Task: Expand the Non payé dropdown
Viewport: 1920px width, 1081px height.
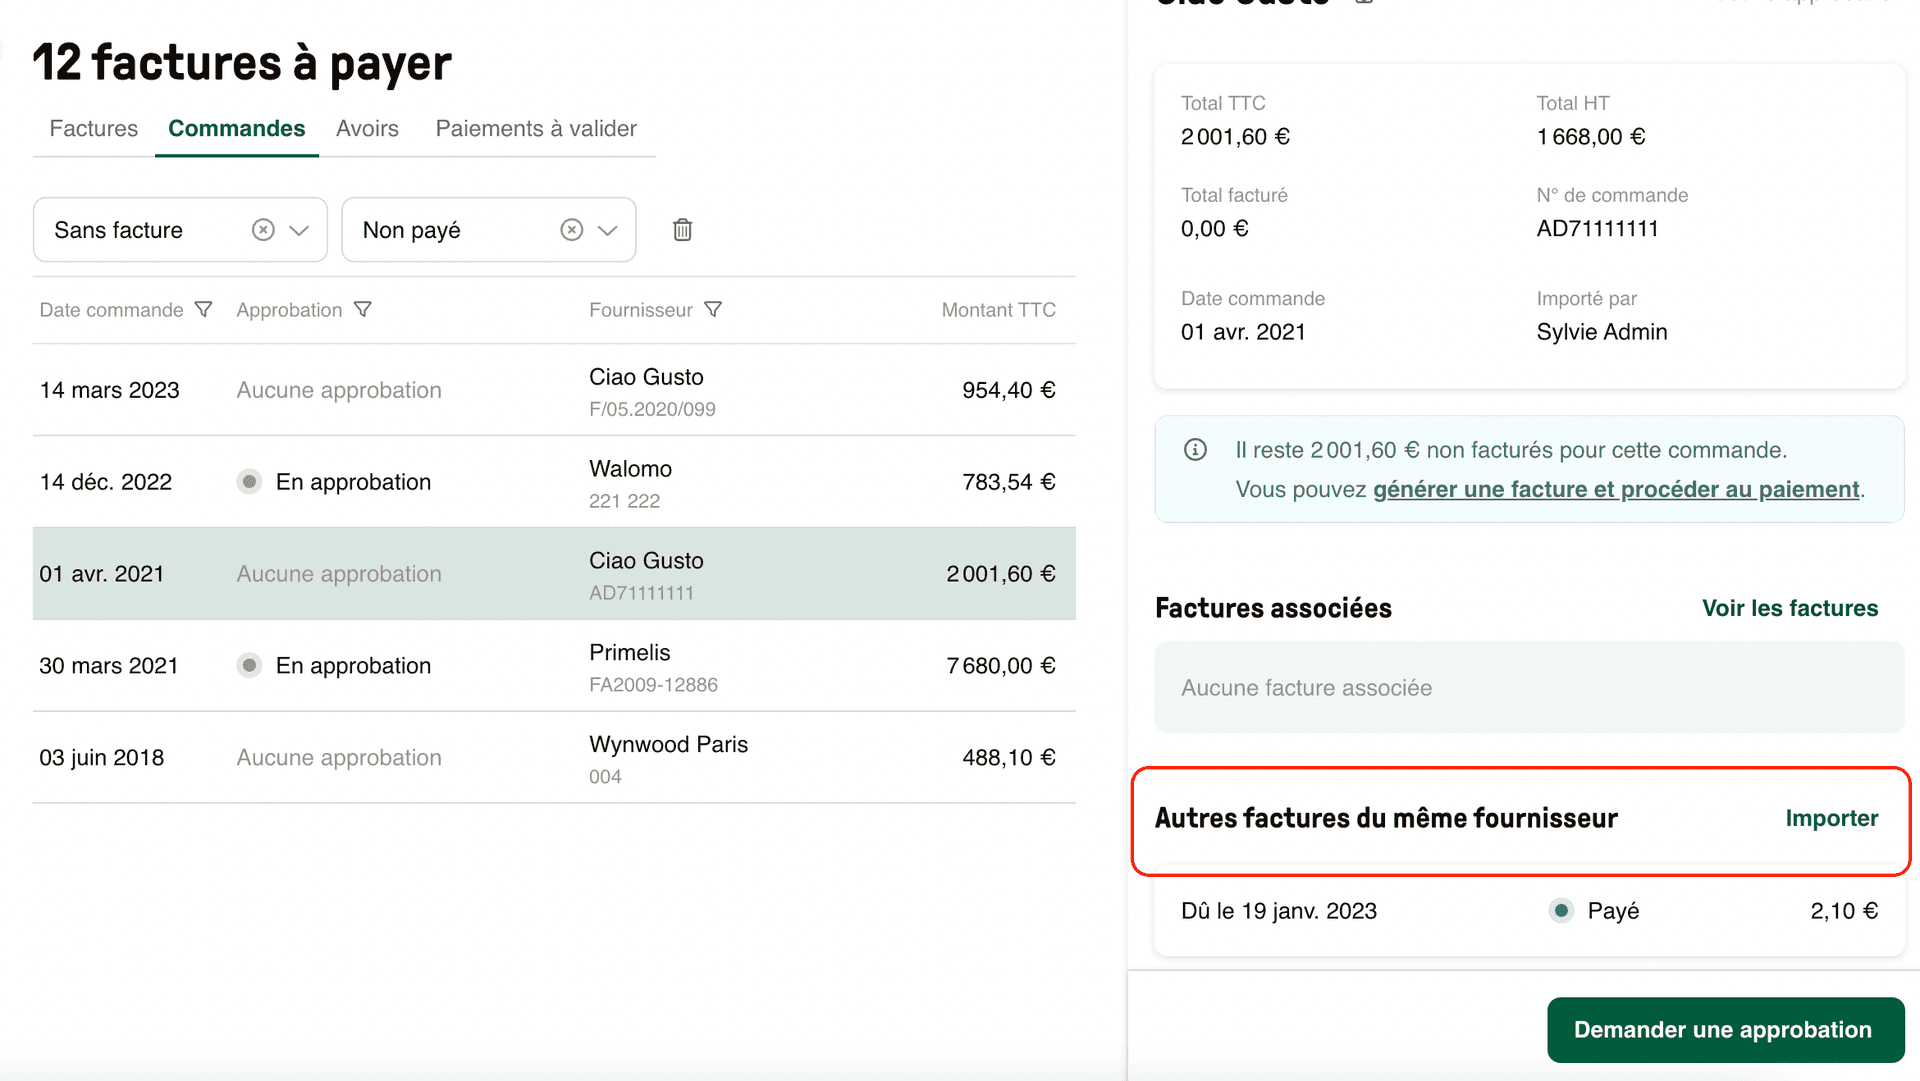Action: point(607,230)
